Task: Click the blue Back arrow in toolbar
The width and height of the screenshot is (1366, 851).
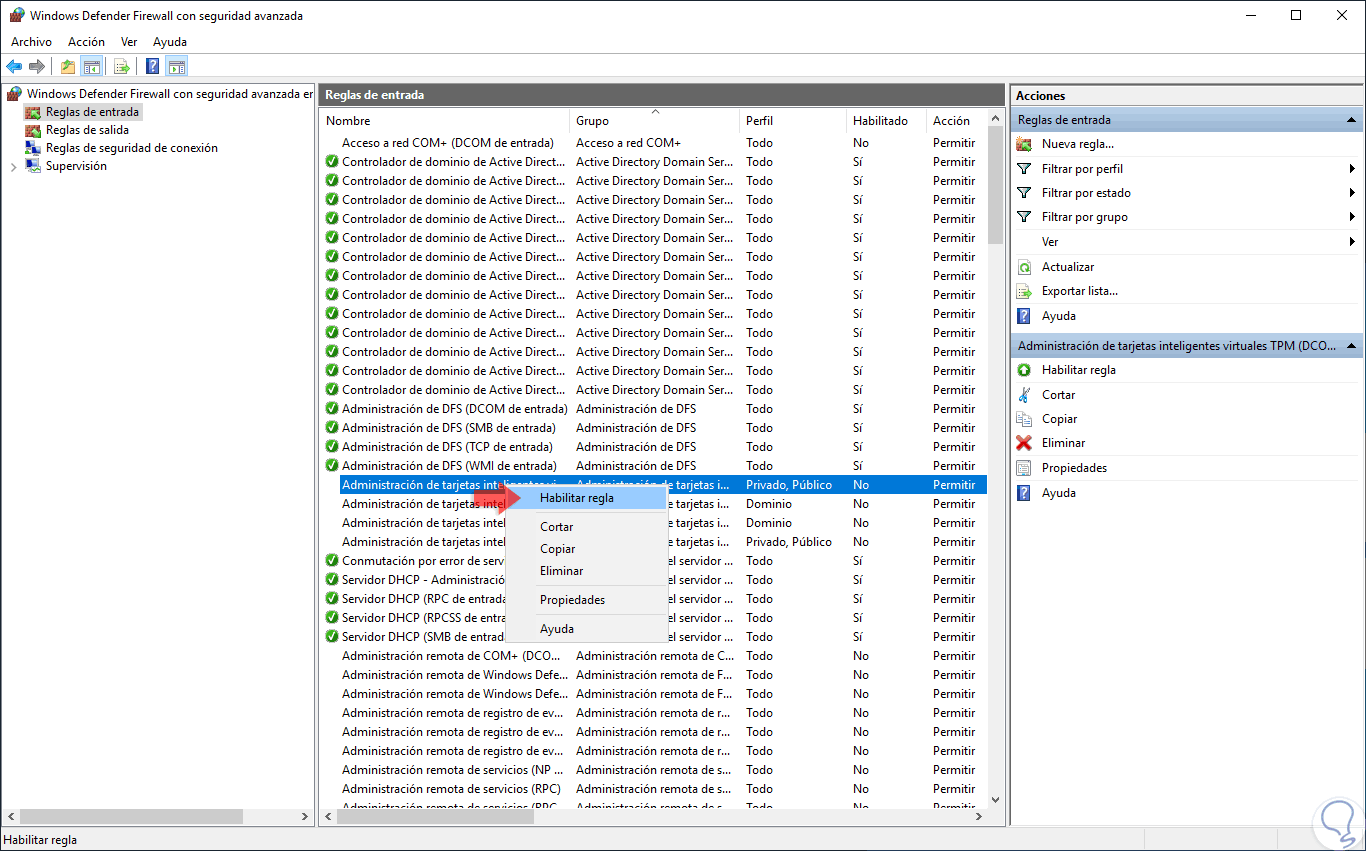Action: (14, 67)
